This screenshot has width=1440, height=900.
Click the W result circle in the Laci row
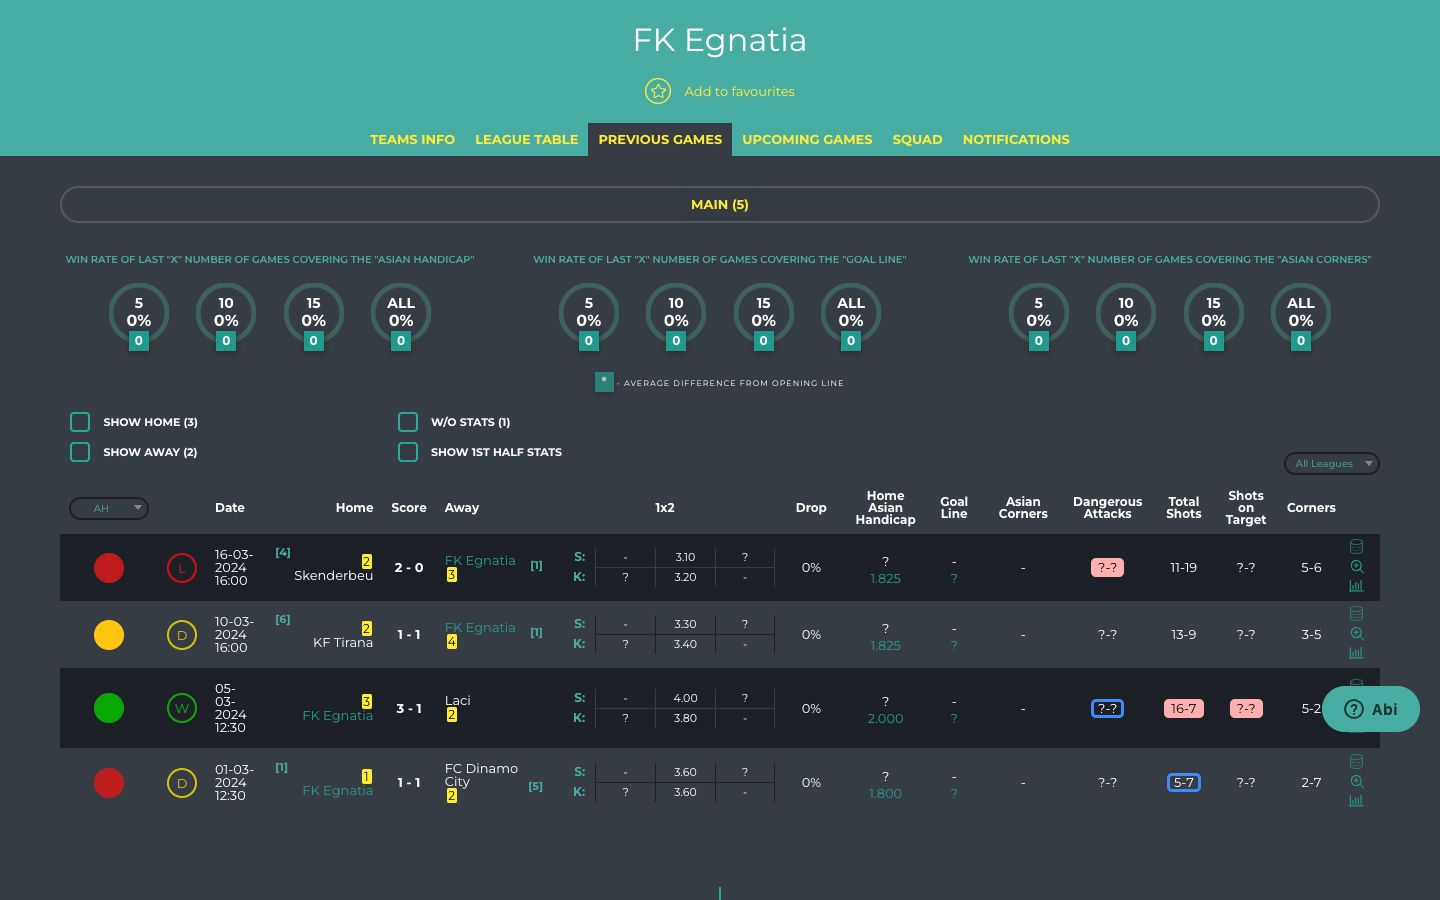(x=182, y=708)
